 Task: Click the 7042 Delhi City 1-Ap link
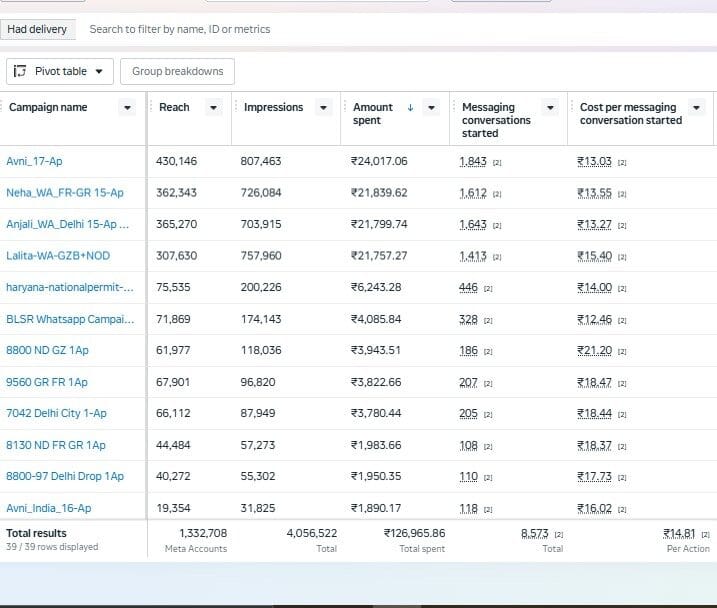(56, 413)
